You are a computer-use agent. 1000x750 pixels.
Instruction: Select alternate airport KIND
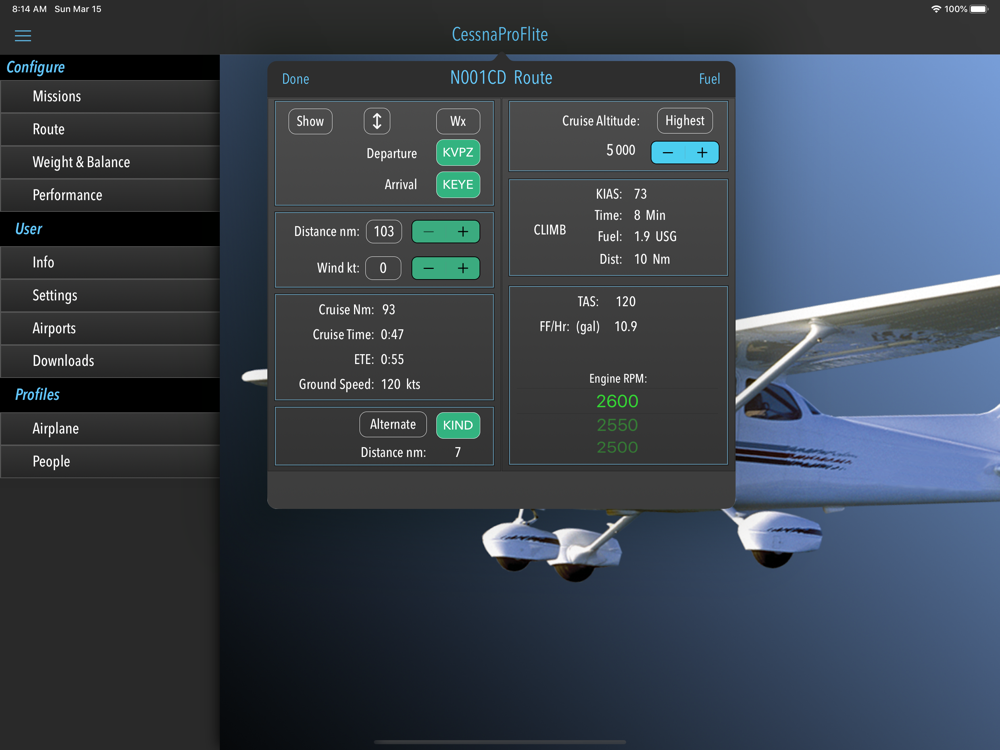pyautogui.click(x=458, y=425)
